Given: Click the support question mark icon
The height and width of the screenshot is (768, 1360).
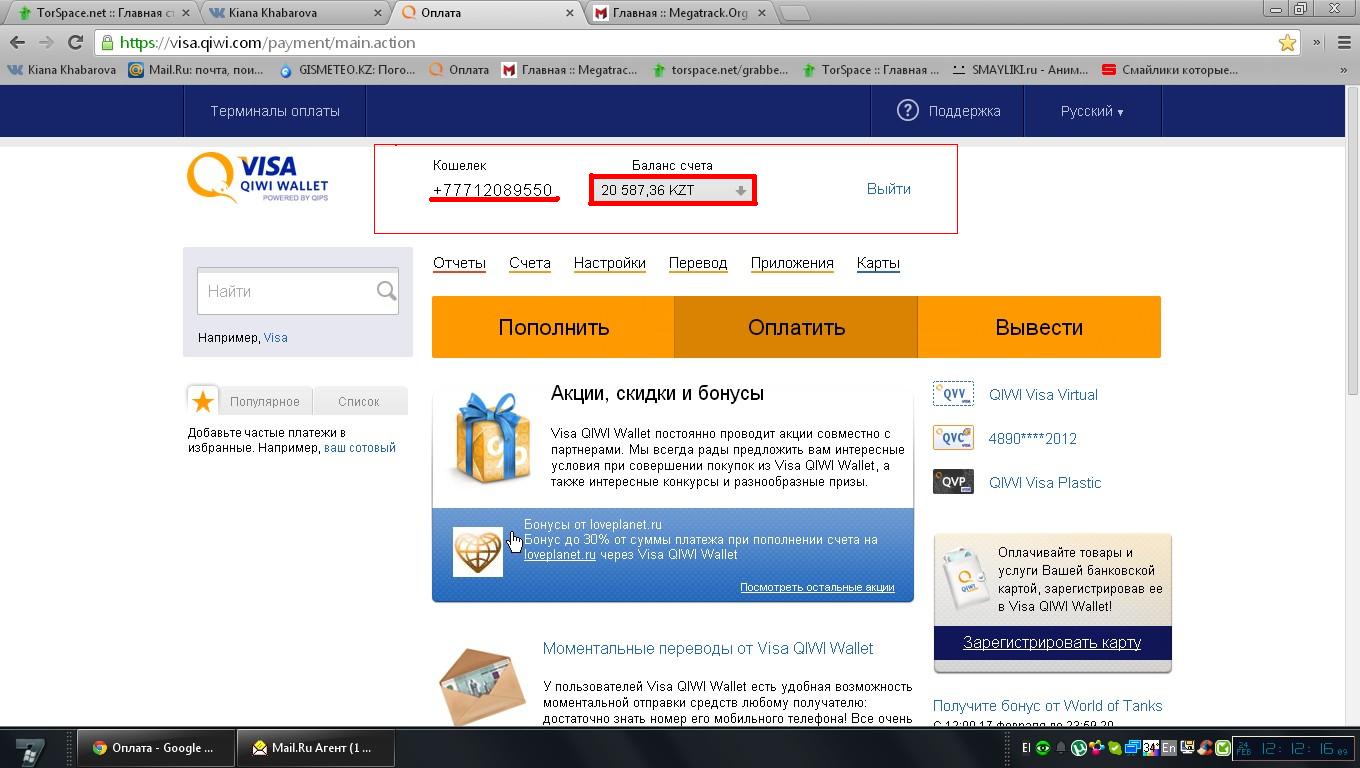Looking at the screenshot, I should 907,111.
